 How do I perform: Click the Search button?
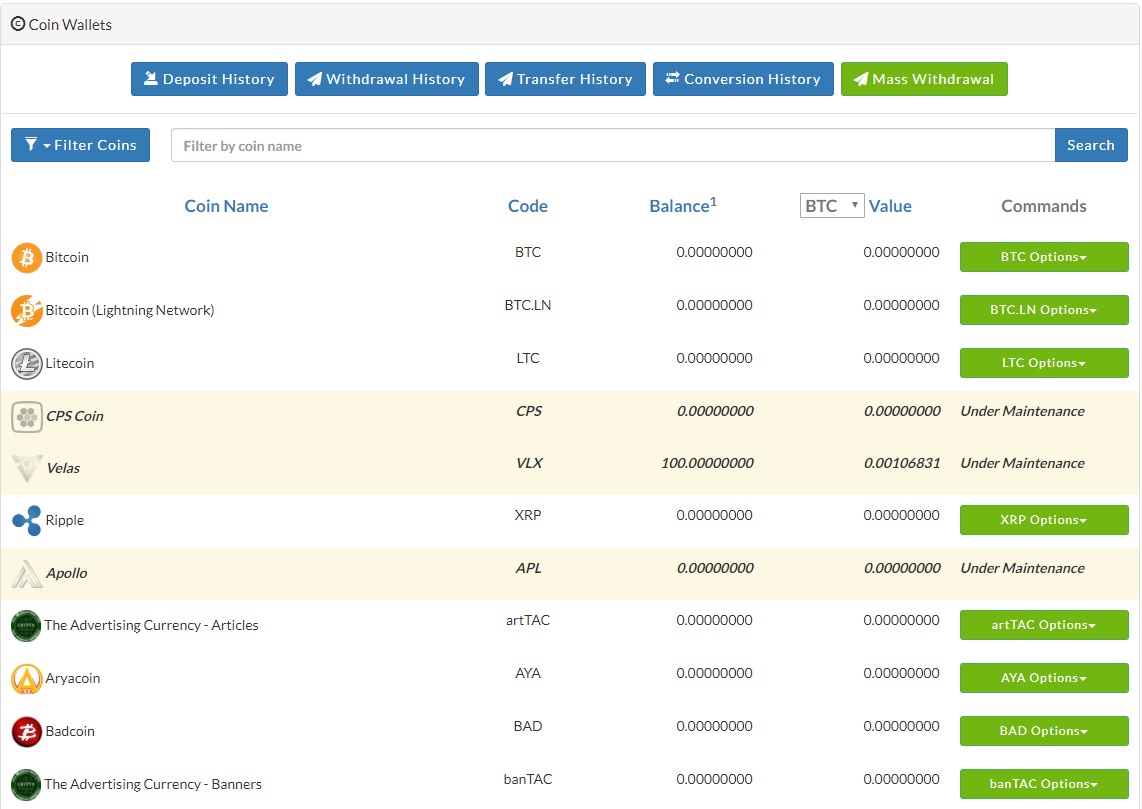click(x=1091, y=145)
